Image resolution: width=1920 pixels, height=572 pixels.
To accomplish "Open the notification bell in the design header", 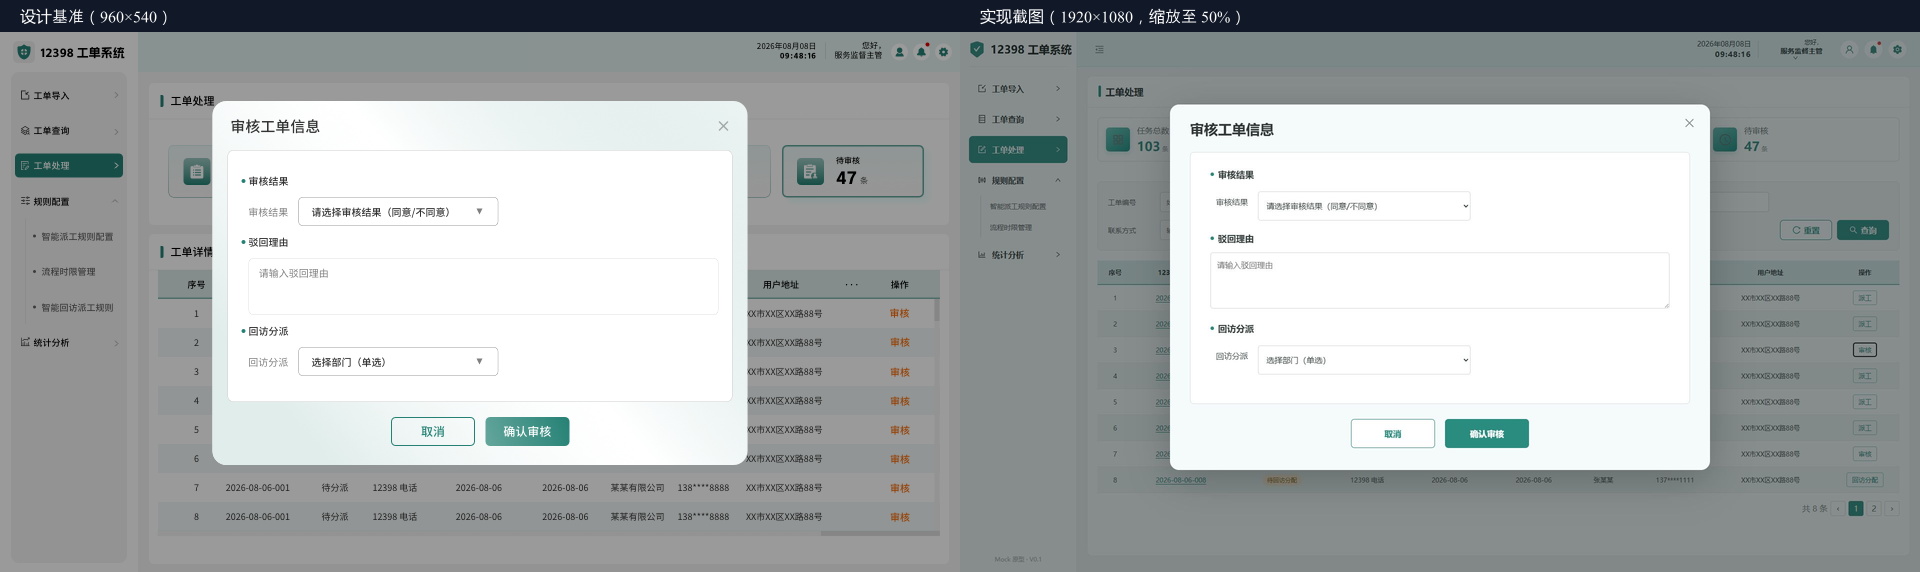I will pos(921,52).
